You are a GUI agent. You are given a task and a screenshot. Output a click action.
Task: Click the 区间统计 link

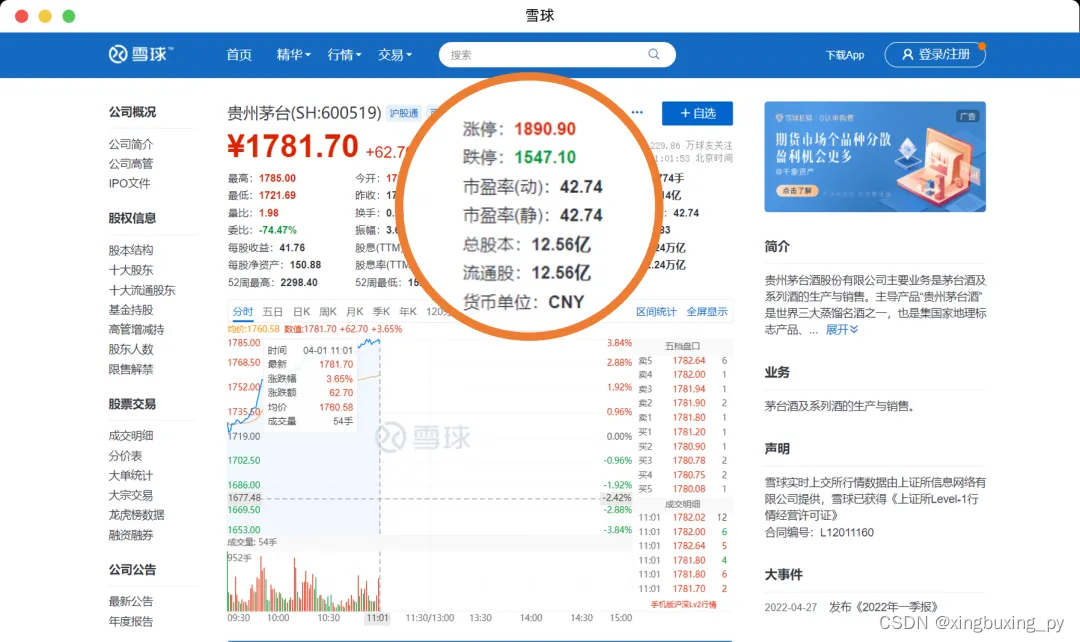tap(656, 311)
